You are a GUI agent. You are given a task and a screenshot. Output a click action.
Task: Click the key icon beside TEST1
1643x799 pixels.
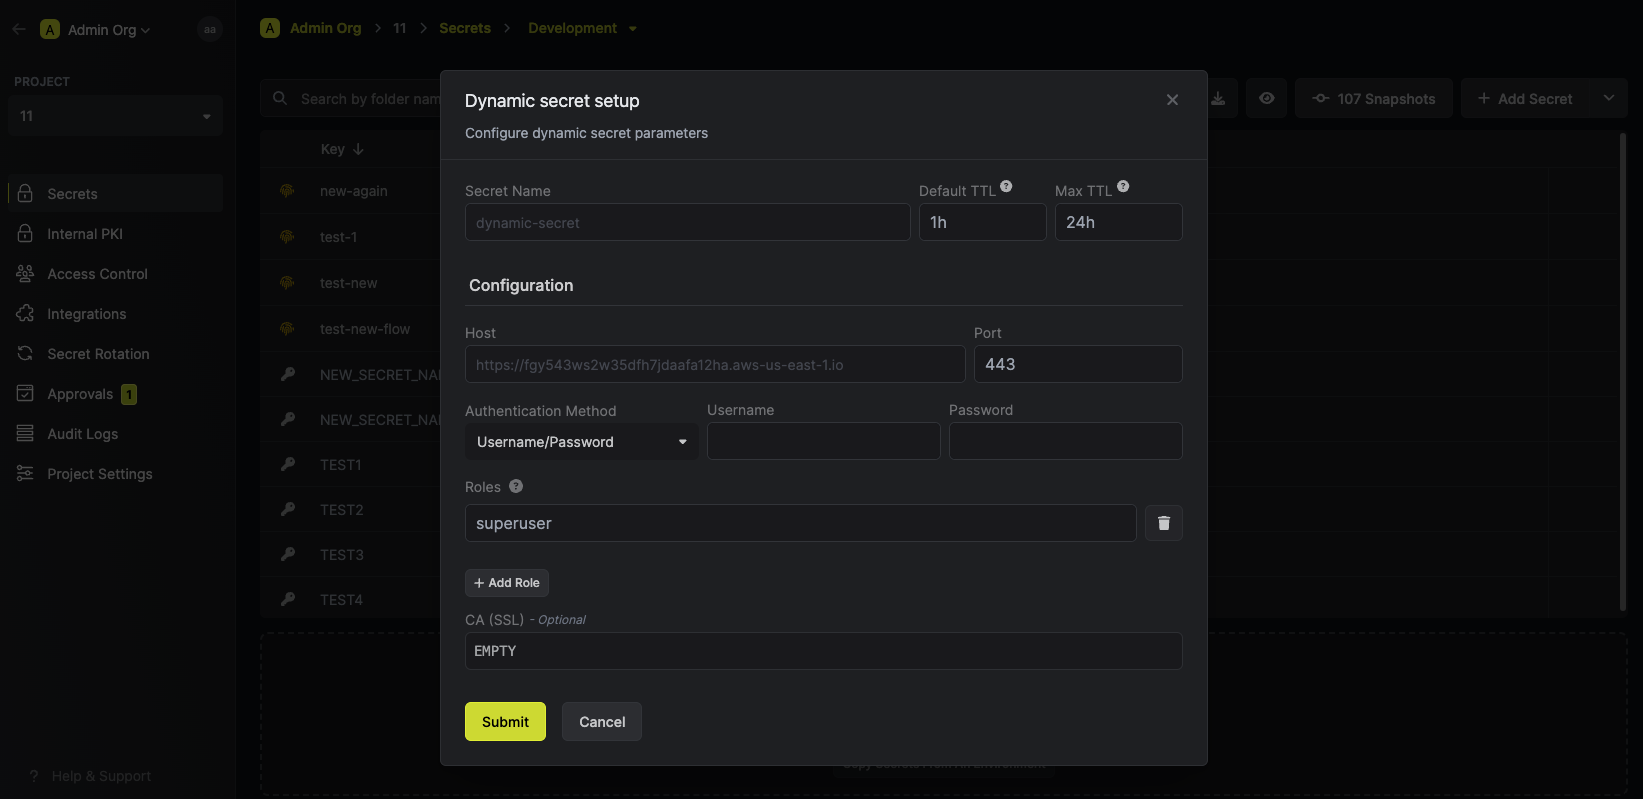(288, 464)
